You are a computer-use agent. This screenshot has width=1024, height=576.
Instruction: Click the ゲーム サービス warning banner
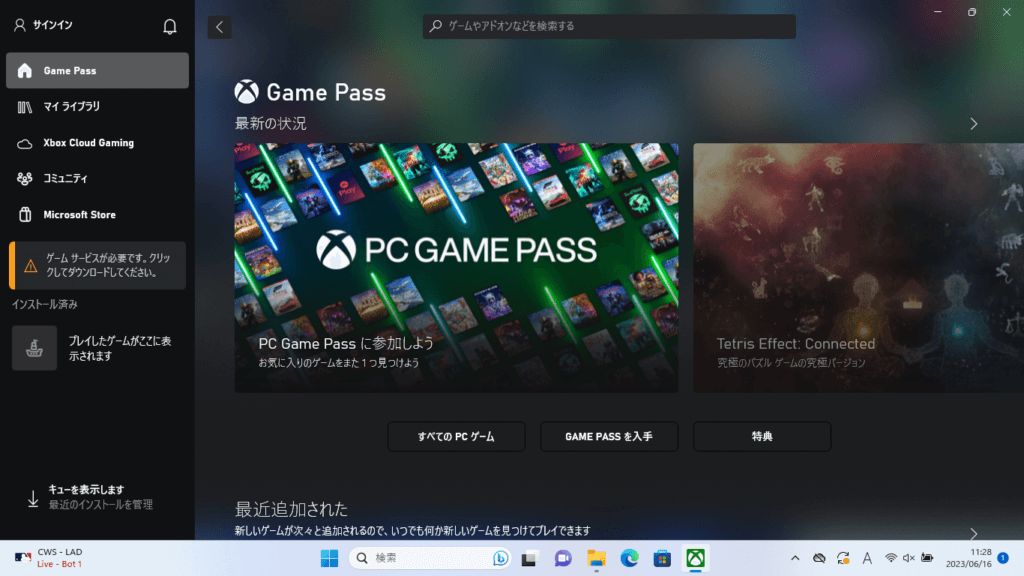coord(97,265)
